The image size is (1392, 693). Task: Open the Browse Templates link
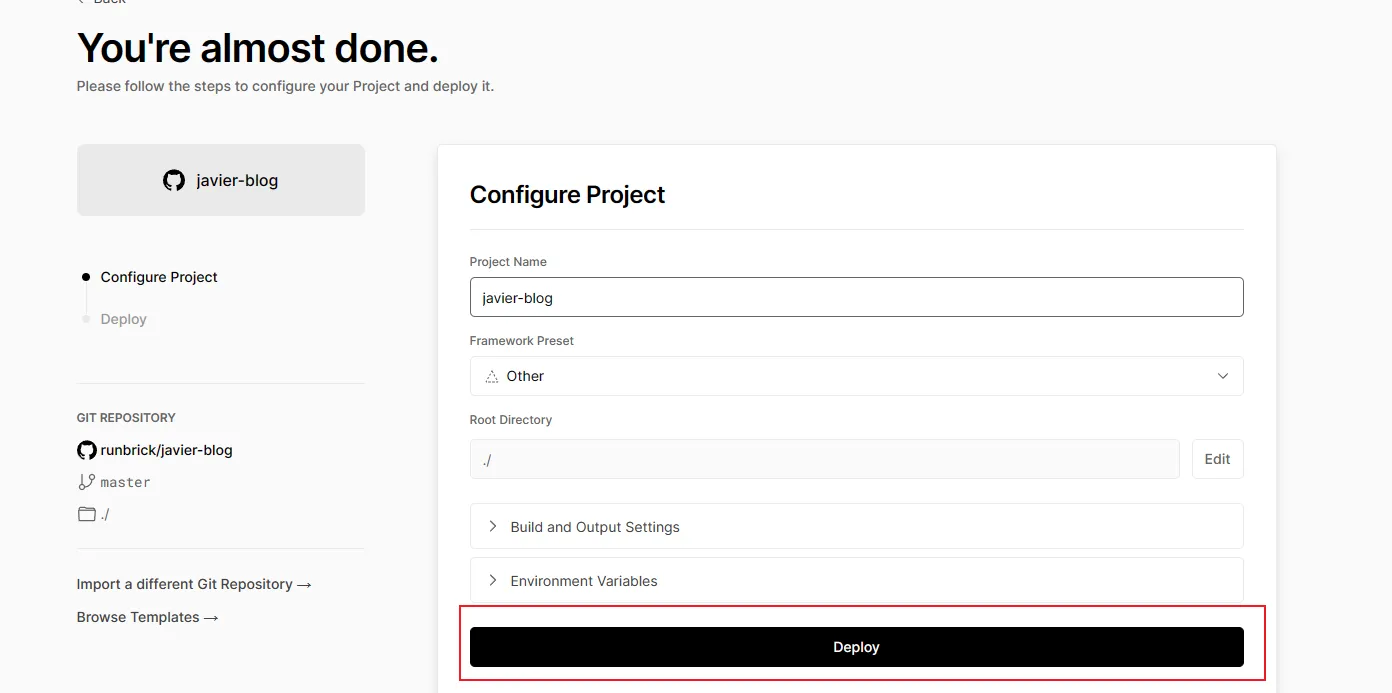point(147,617)
